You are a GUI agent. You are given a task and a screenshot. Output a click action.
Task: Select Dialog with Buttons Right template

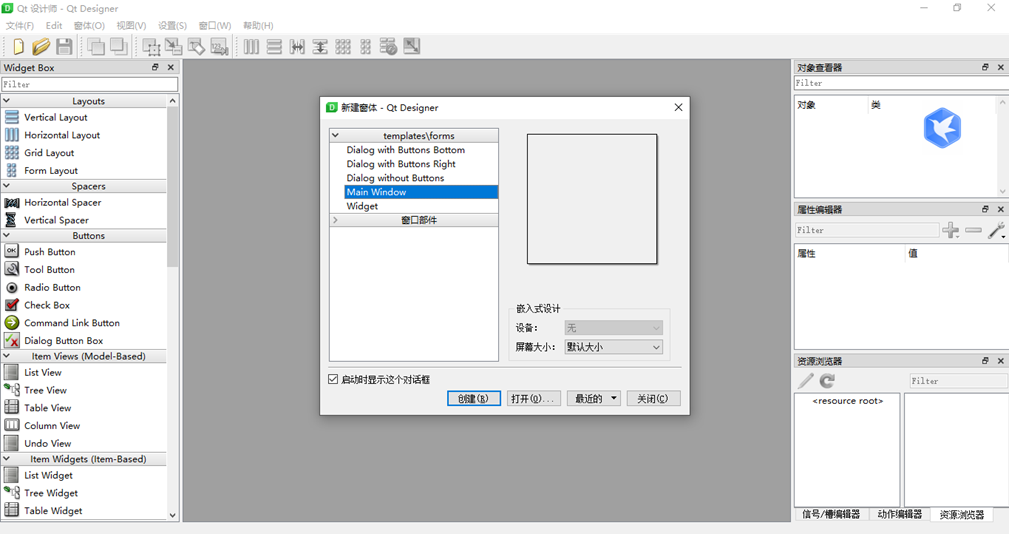401,164
